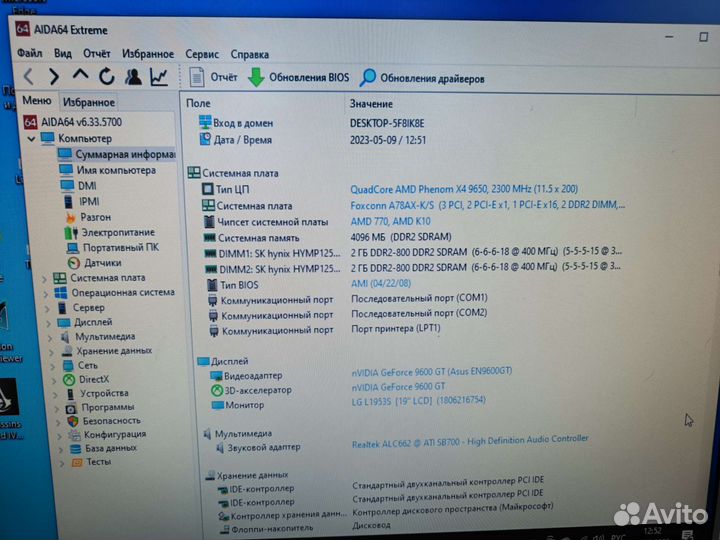This screenshot has height=540, width=720.
Task: Select Датчики in the tree
Action: [x=102, y=262]
